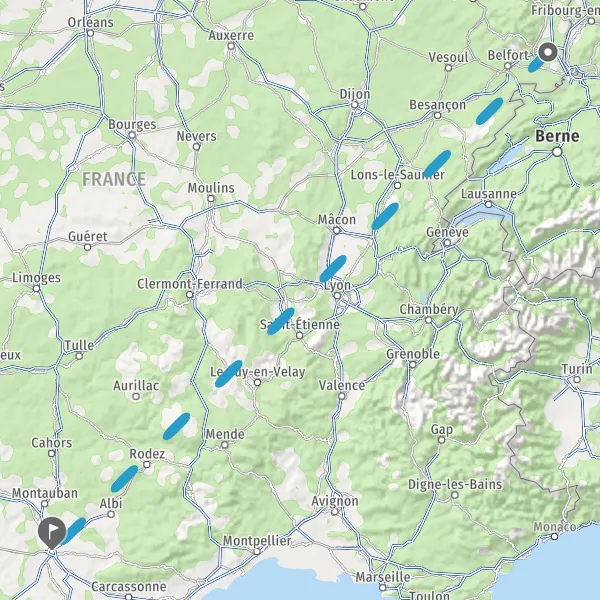The width and height of the screenshot is (600, 600).
Task: Click the Limoges city label
Action: (36, 277)
